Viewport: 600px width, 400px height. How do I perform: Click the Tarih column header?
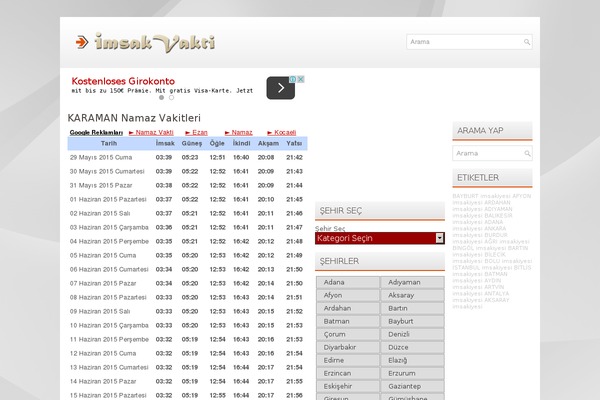tap(109, 144)
